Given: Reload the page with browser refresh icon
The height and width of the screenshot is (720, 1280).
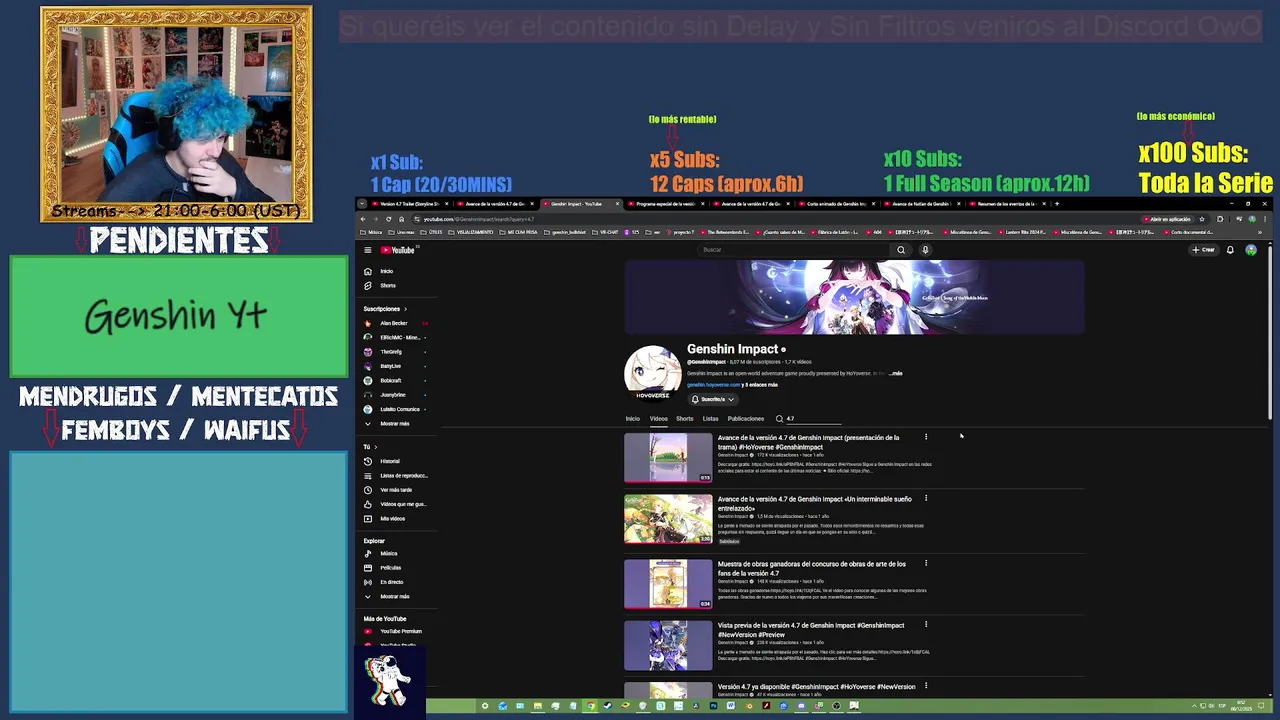Looking at the screenshot, I should [x=388, y=219].
